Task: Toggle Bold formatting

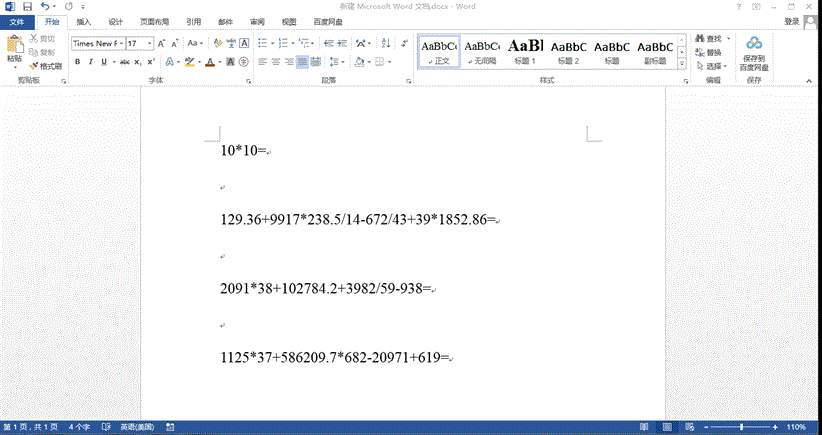Action: tap(77, 62)
